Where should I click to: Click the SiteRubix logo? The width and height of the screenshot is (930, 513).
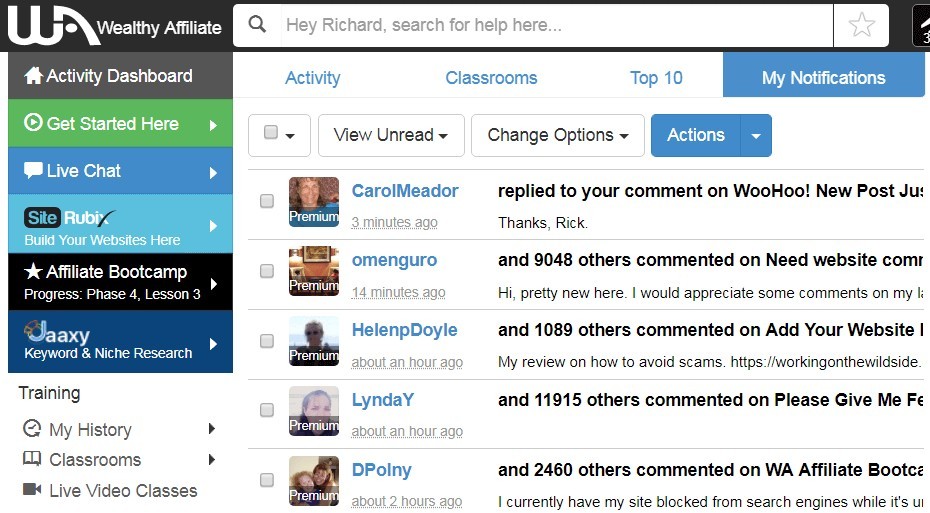[70, 218]
